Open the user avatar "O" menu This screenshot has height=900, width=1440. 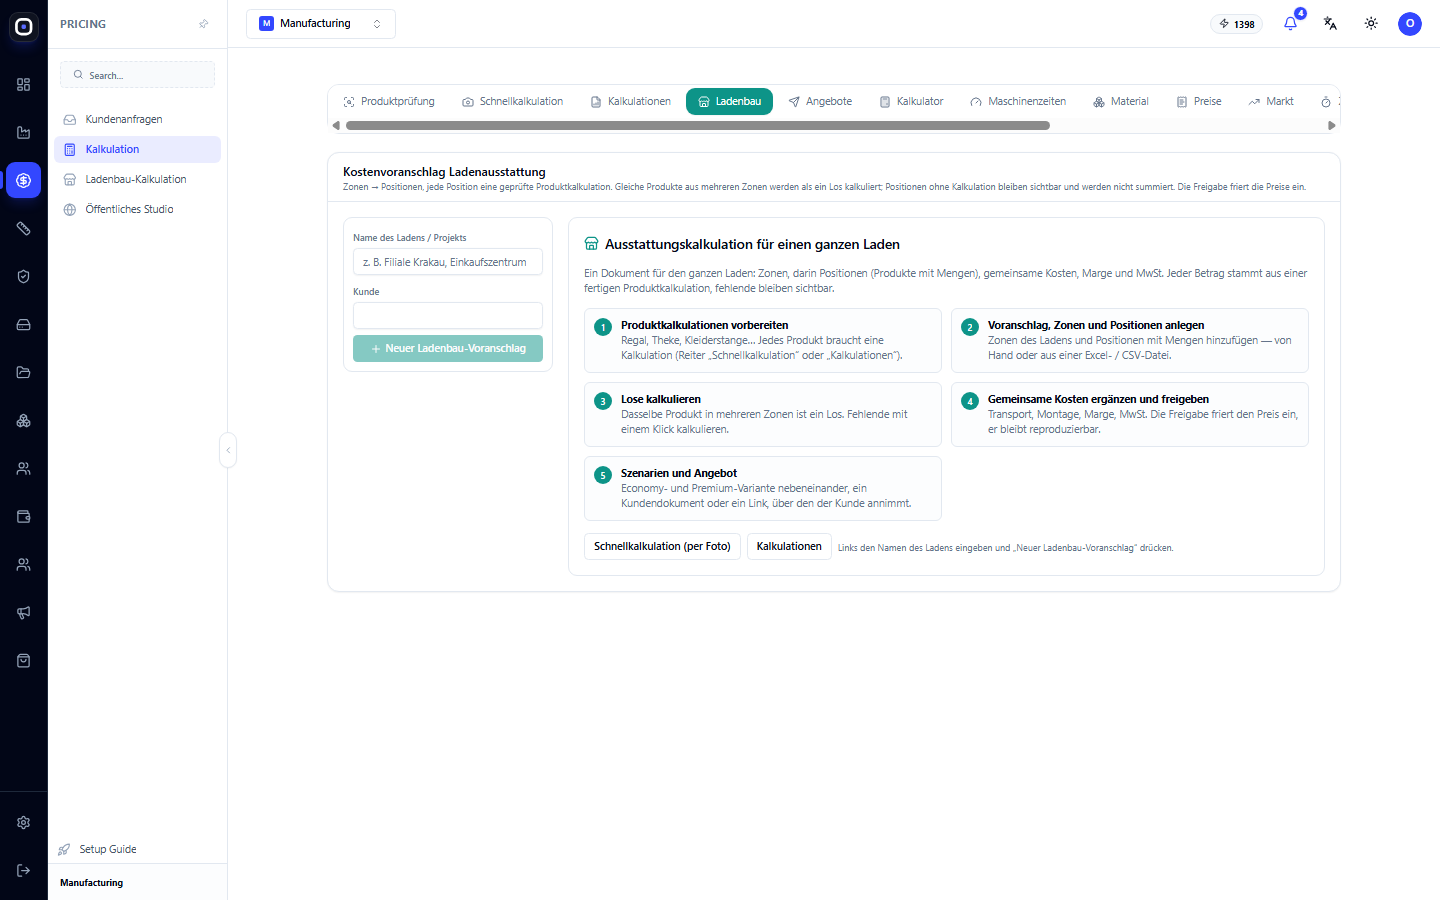point(1410,23)
